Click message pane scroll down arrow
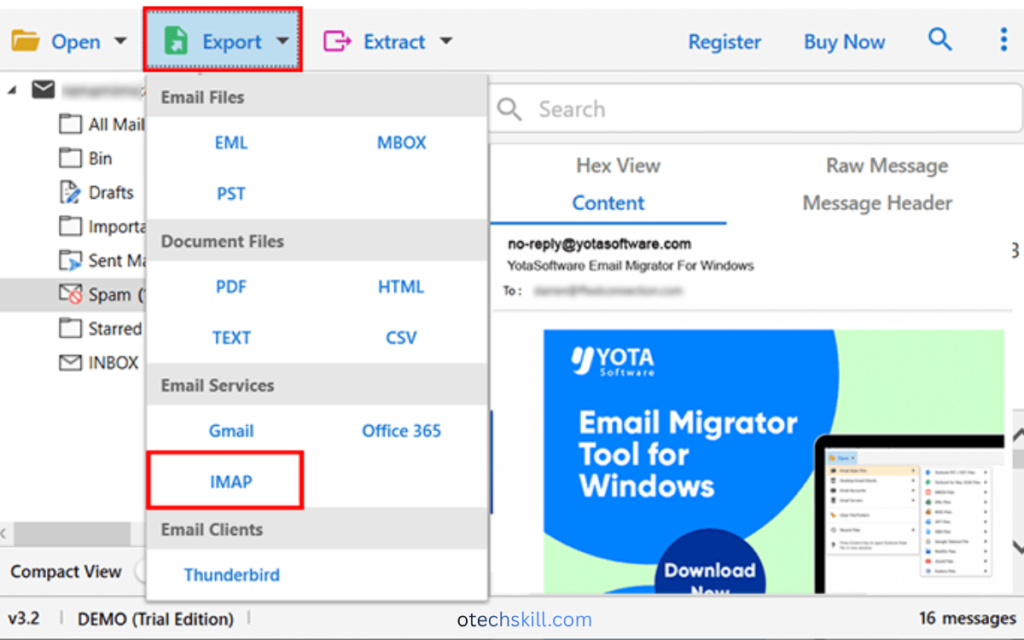The width and height of the screenshot is (1024, 640). coord(1017,547)
